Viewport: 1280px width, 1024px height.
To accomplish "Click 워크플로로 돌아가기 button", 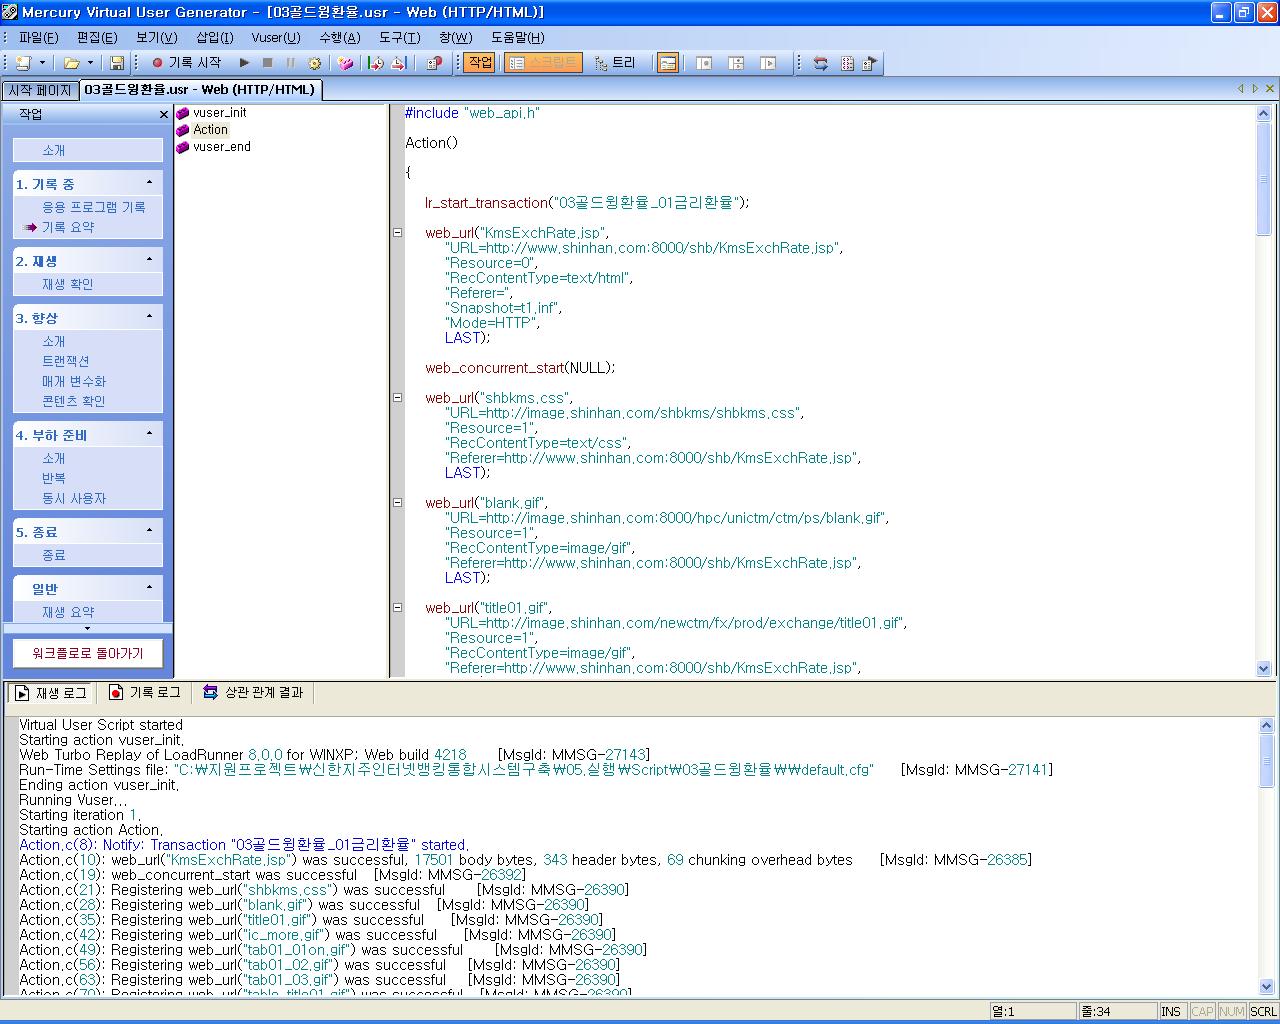I will (x=88, y=653).
